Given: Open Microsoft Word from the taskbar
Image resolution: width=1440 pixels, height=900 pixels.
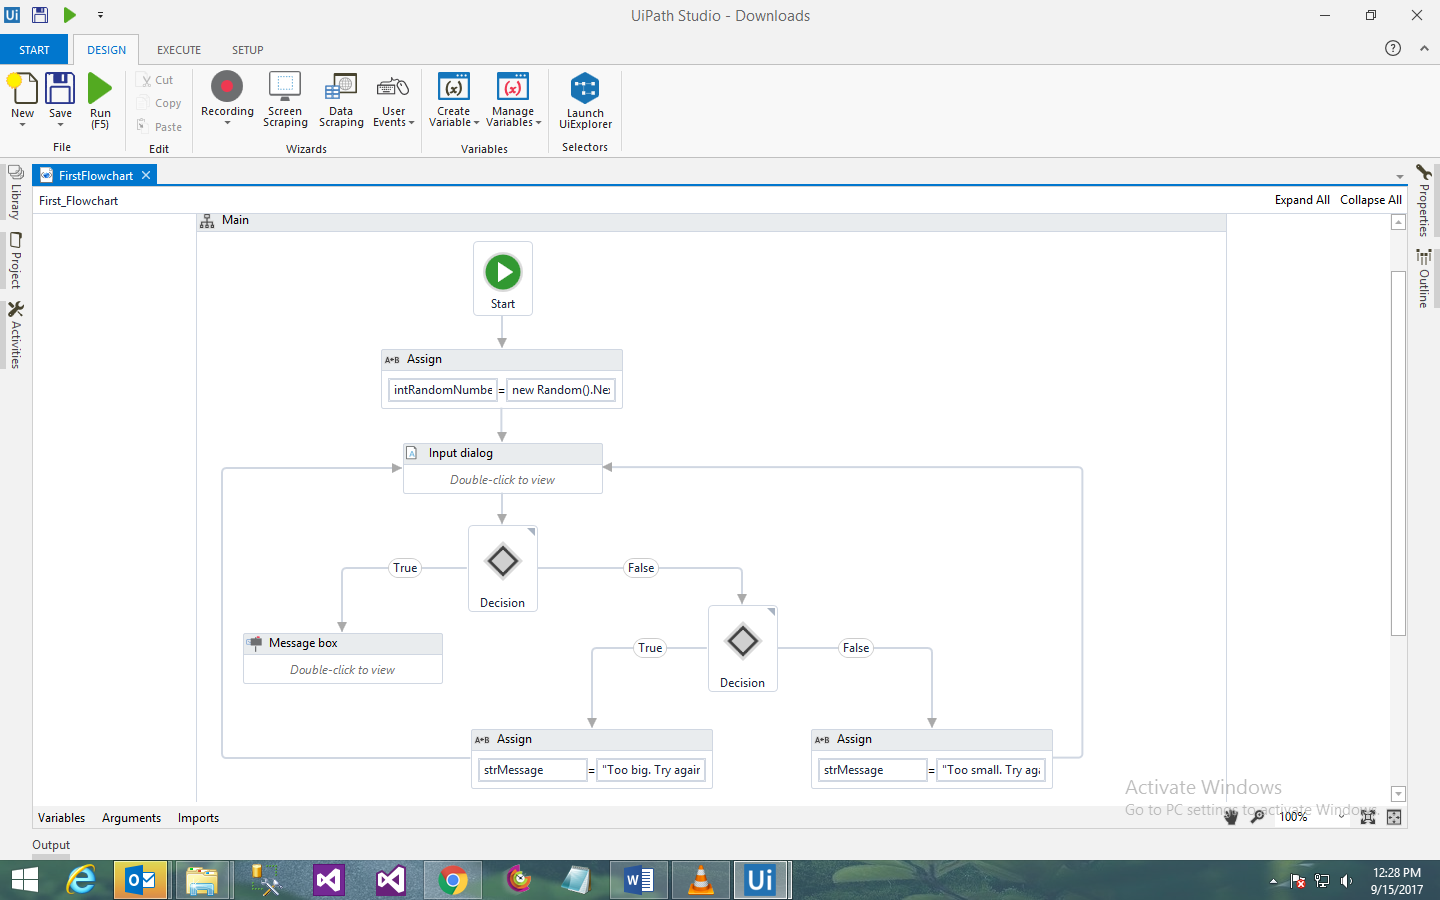Looking at the screenshot, I should (639, 880).
